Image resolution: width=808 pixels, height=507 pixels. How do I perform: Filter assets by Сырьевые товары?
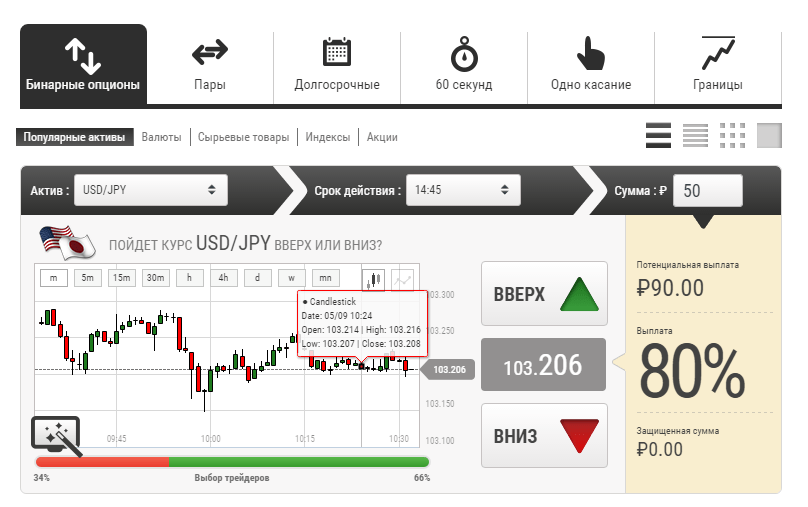coord(243,137)
